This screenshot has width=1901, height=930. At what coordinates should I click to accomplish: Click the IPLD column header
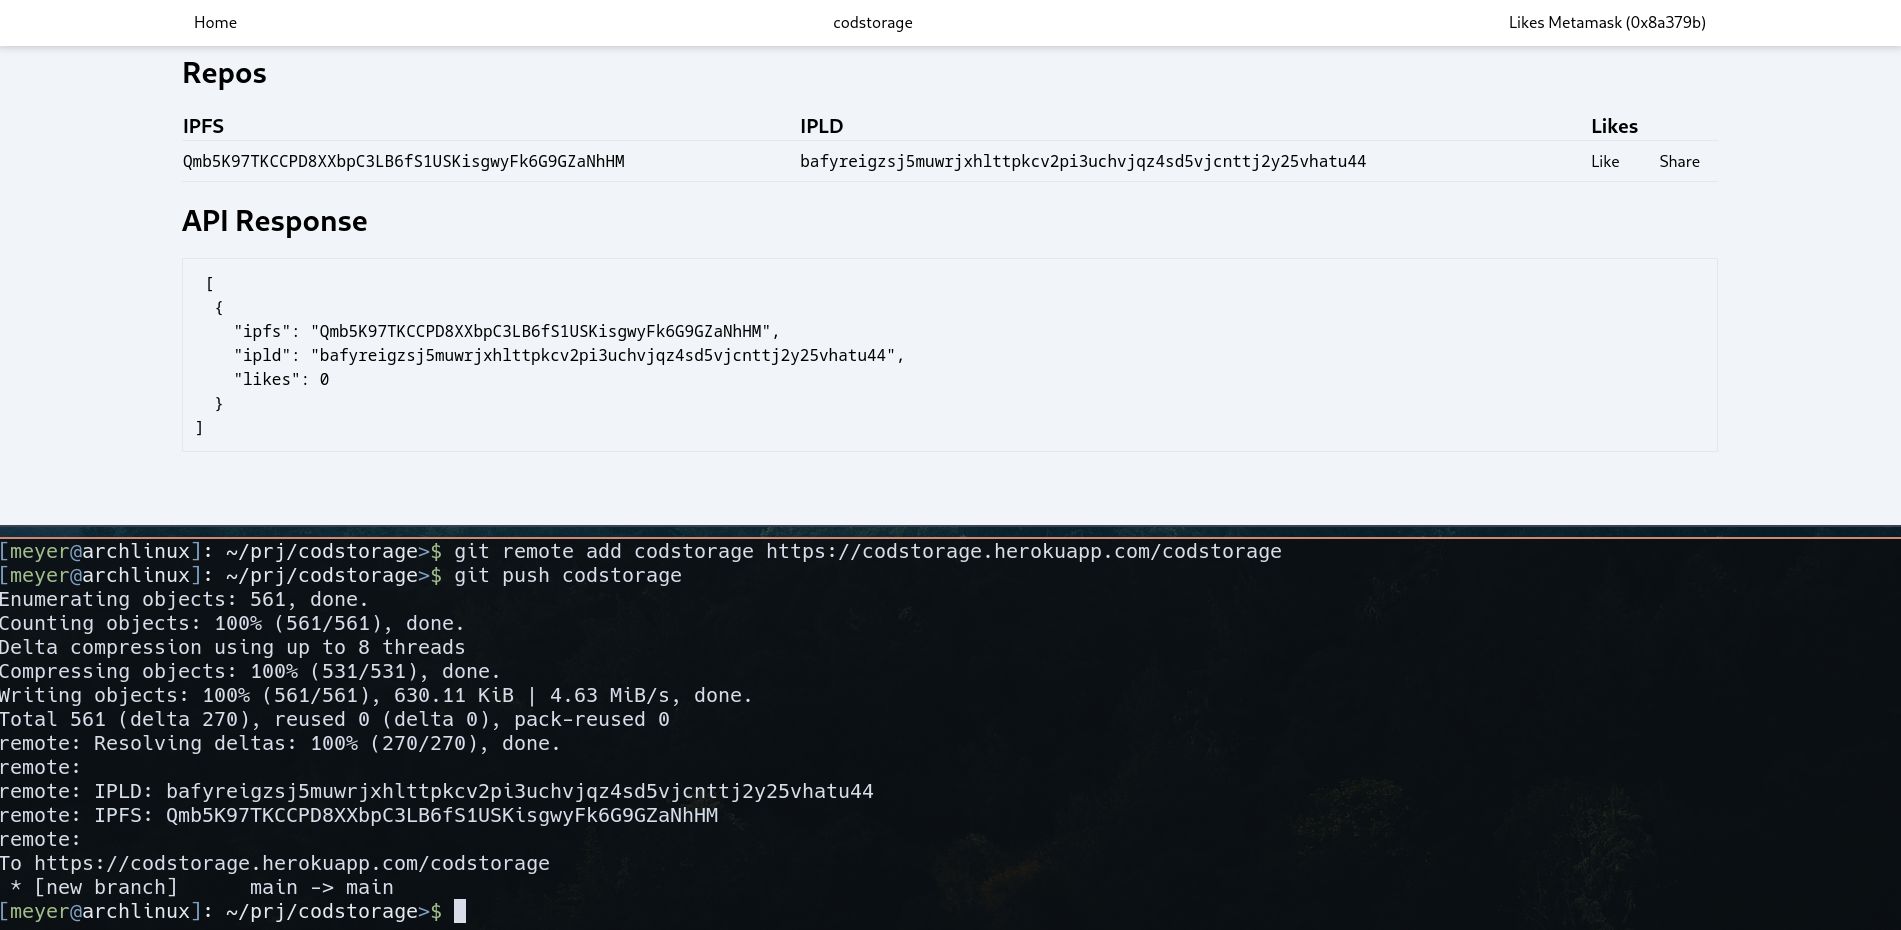(x=821, y=126)
